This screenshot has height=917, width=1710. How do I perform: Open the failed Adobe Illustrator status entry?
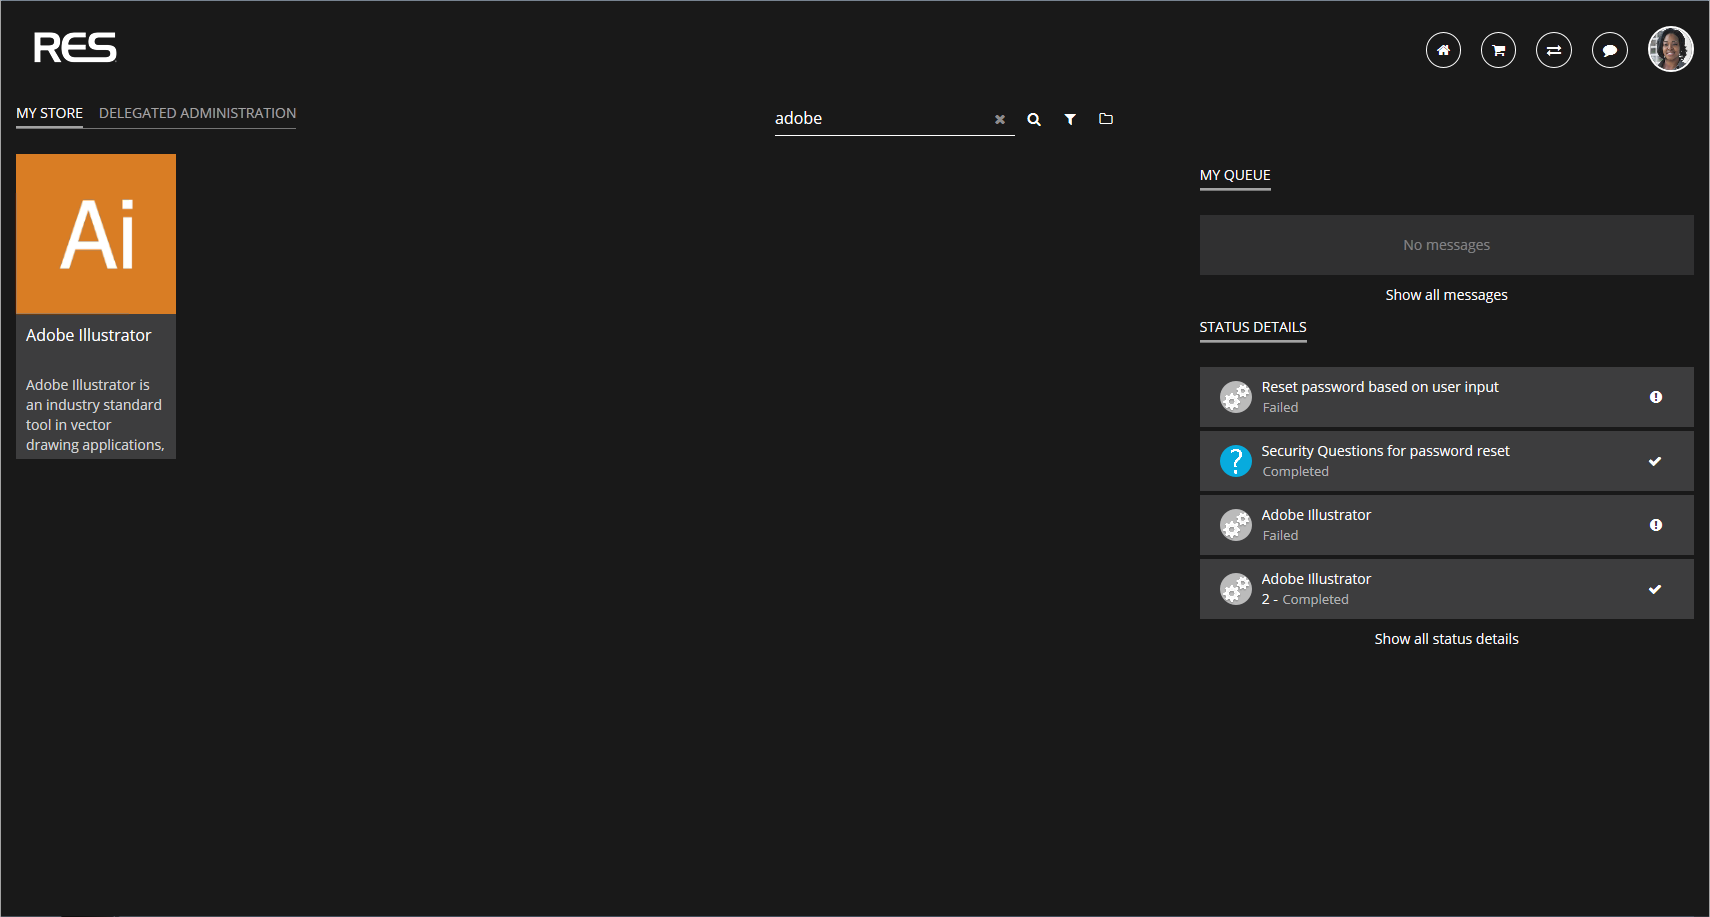point(1446,525)
